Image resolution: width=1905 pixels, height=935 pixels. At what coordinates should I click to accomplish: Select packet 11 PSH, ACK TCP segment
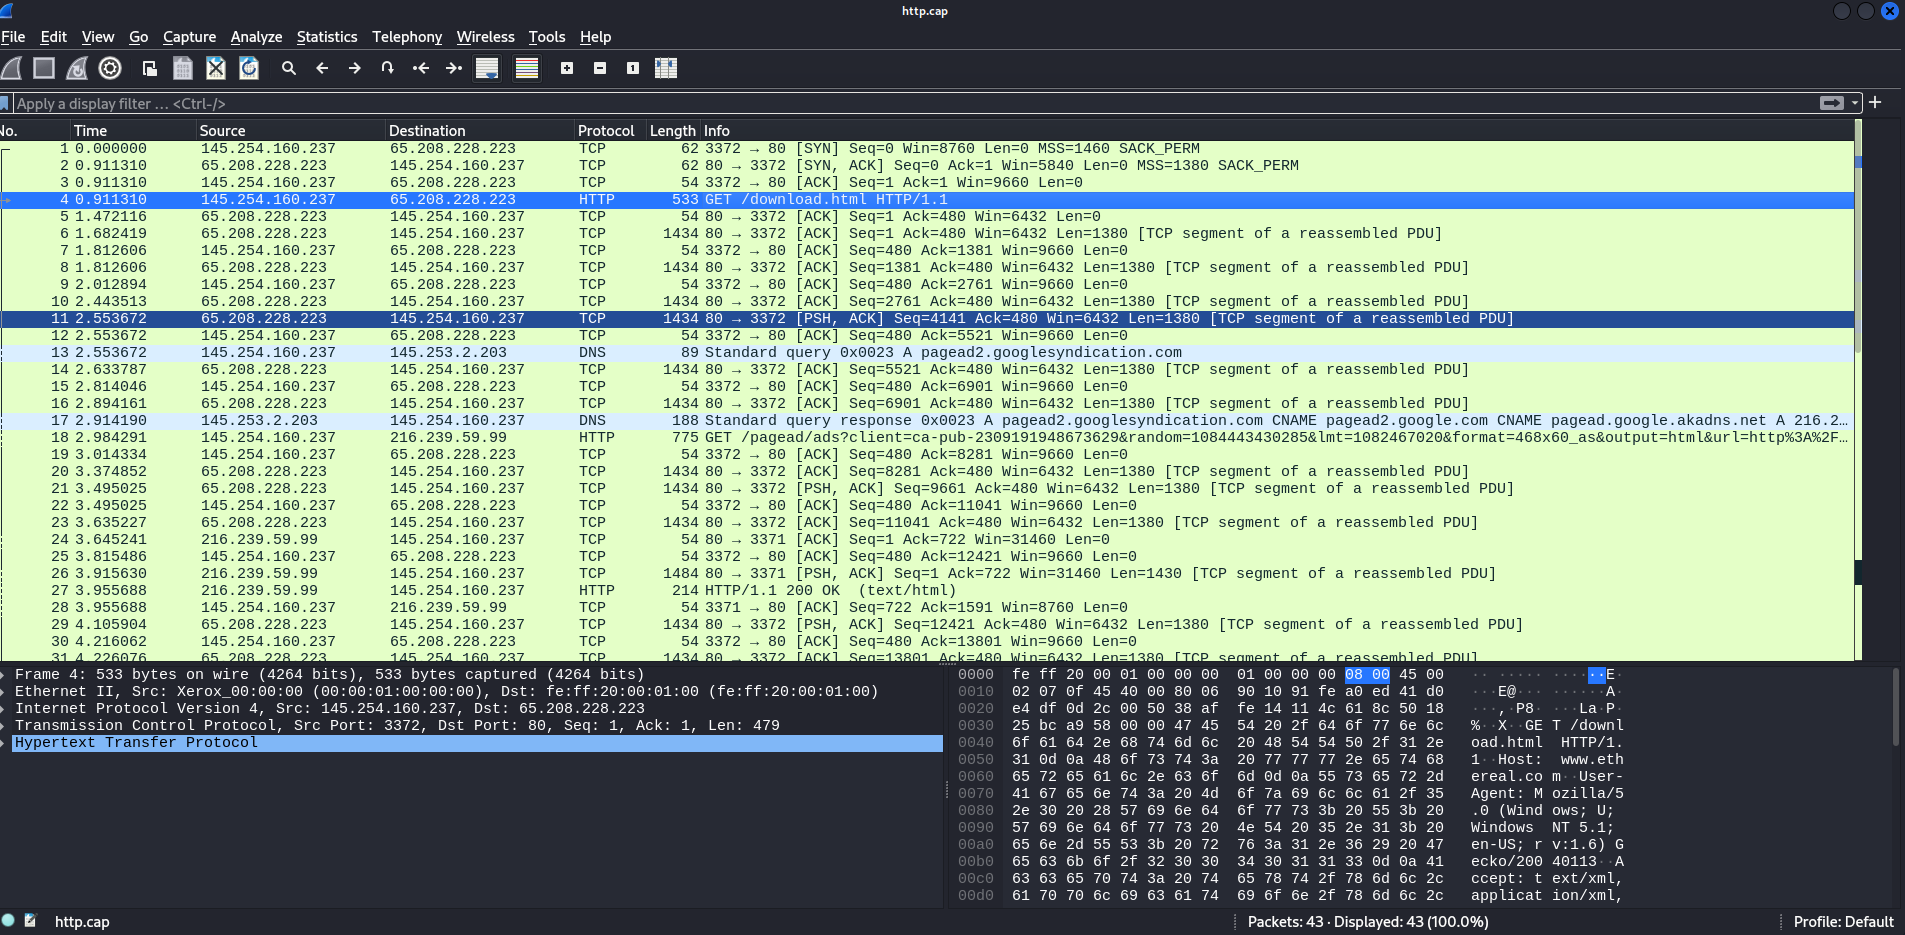point(927,318)
